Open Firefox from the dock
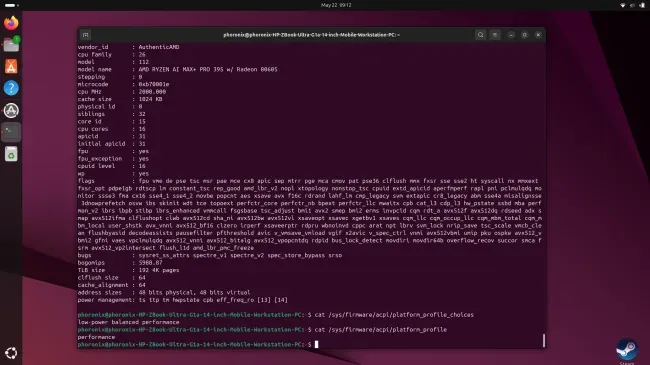This screenshot has width=650, height=365. pos(11,22)
